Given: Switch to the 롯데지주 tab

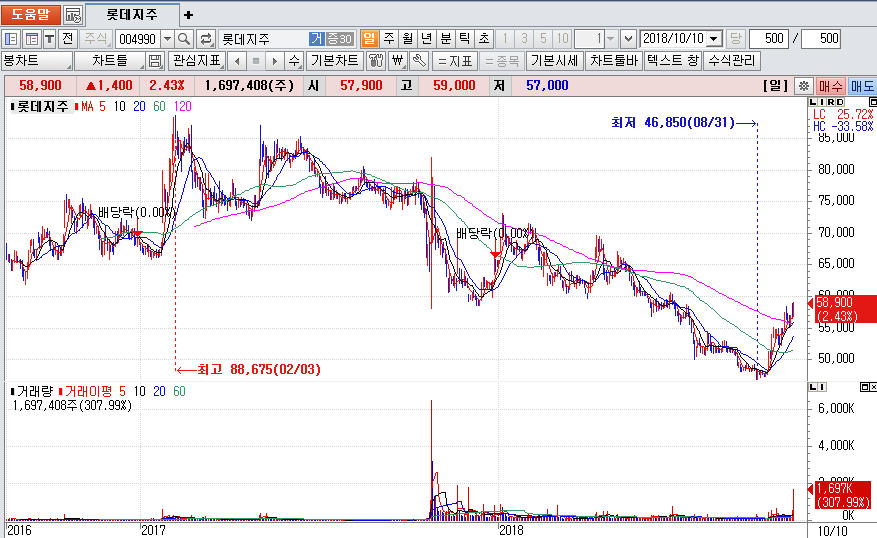Looking at the screenshot, I should coord(131,15).
